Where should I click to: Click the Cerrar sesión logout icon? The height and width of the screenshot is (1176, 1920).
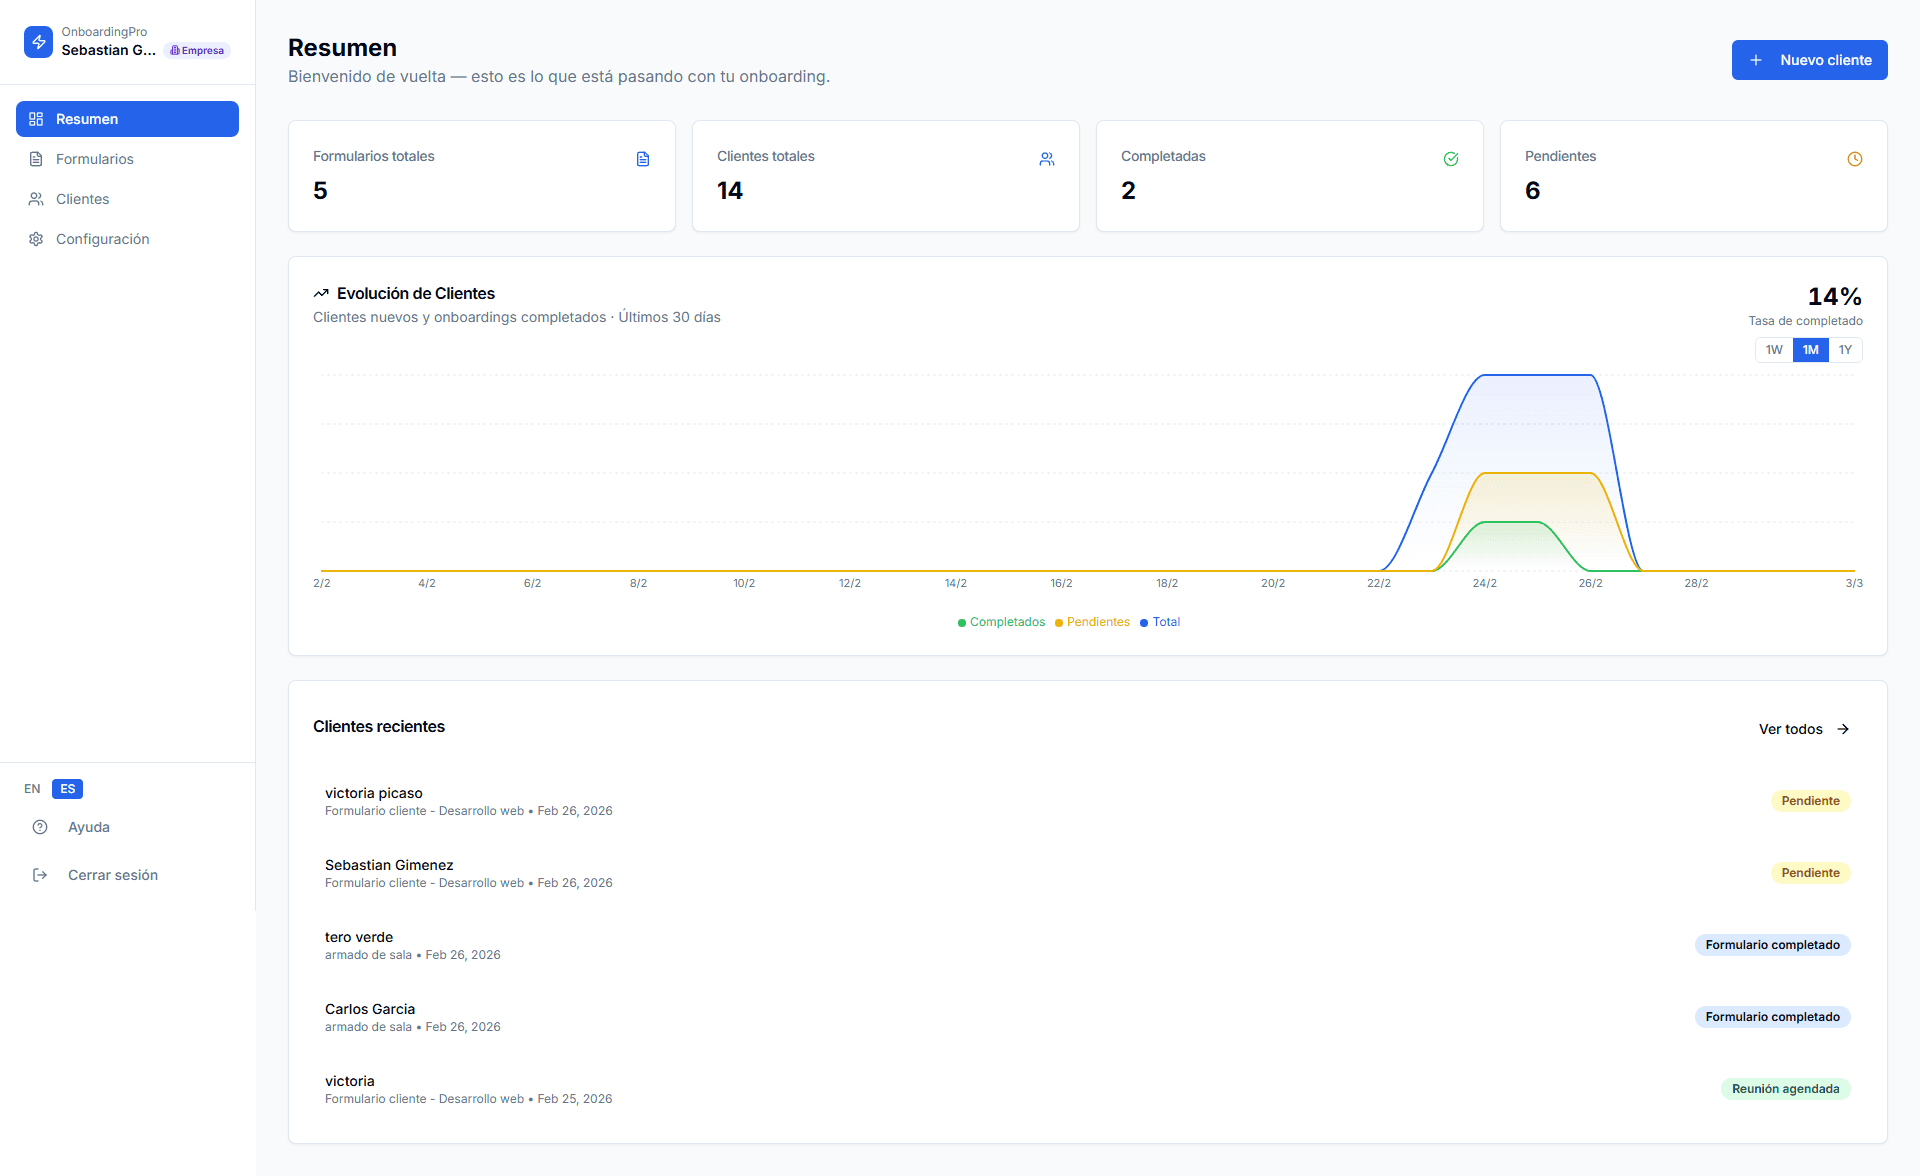pos(40,875)
